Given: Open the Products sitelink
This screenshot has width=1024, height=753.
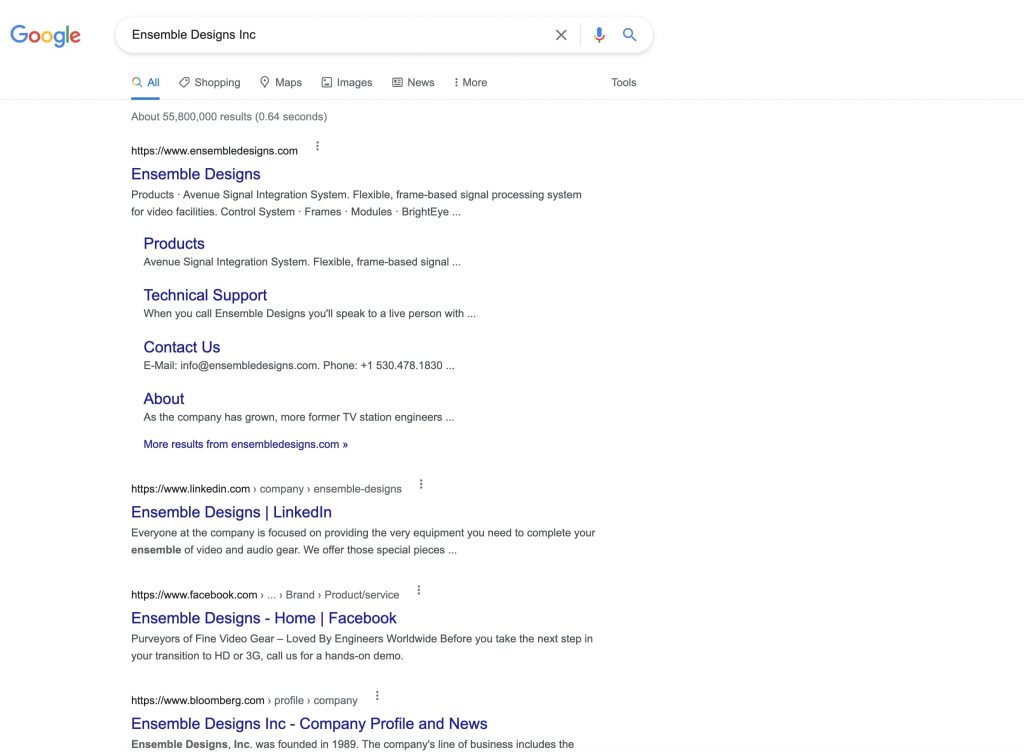Looking at the screenshot, I should point(174,244).
